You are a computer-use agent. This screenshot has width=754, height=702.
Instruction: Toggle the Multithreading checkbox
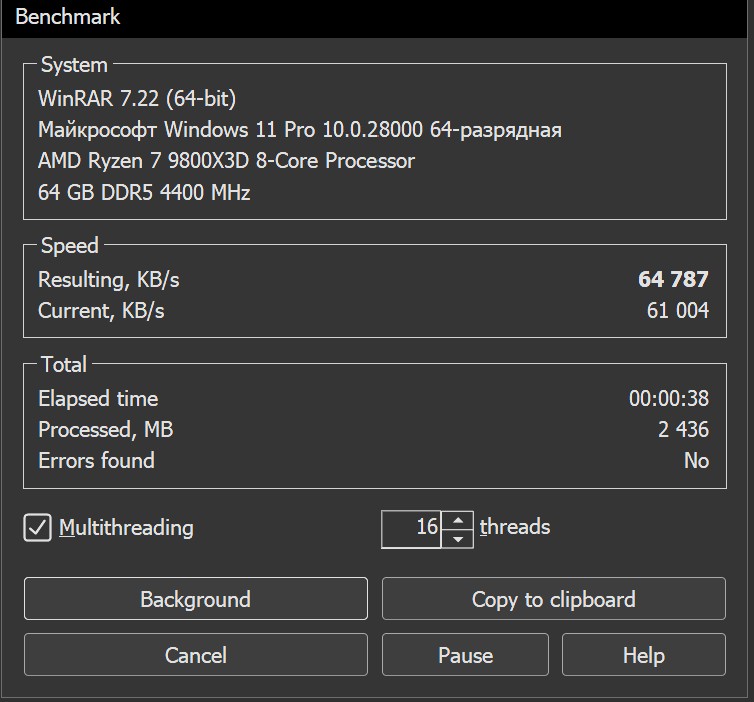pyautogui.click(x=38, y=527)
